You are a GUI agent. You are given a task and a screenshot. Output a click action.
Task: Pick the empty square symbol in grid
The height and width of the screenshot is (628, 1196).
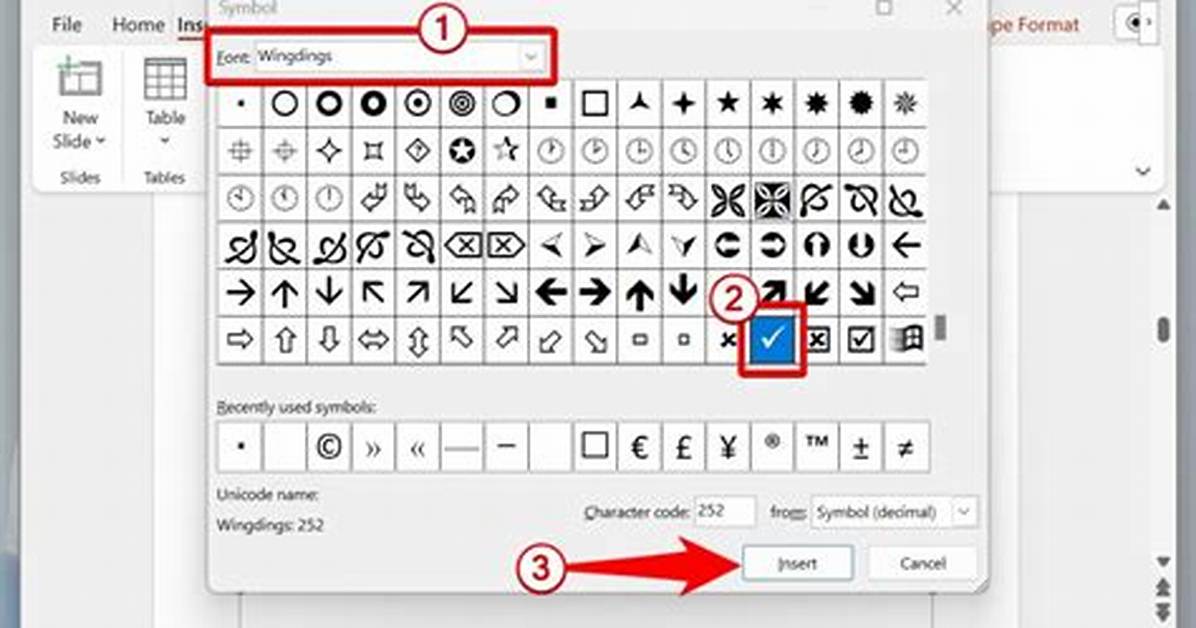595,103
